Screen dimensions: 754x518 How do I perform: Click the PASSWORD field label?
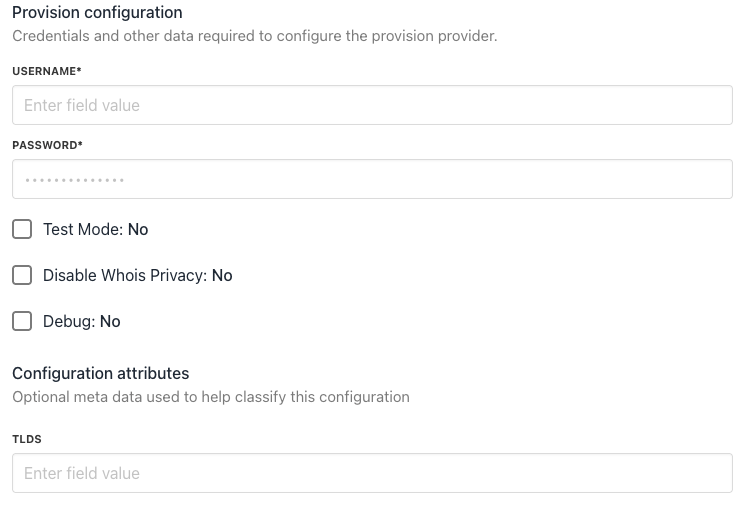pyautogui.click(x=44, y=145)
